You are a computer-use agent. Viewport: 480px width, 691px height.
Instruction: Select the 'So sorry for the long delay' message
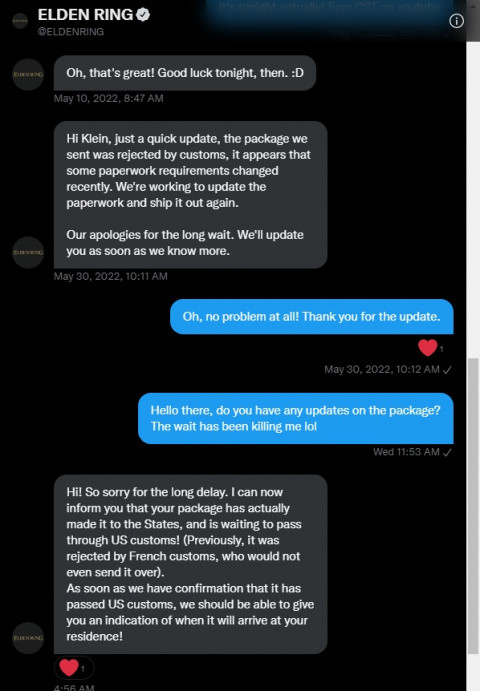[190, 564]
